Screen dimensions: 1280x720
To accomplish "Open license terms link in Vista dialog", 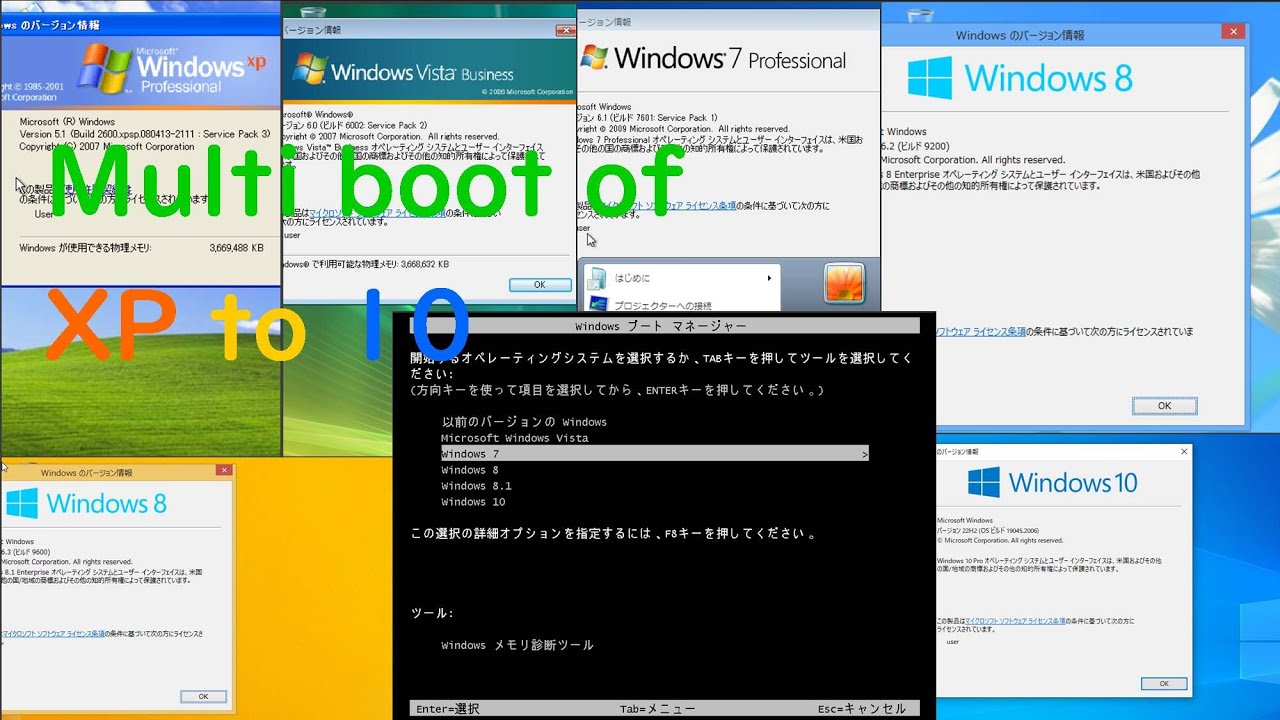I will (378, 213).
